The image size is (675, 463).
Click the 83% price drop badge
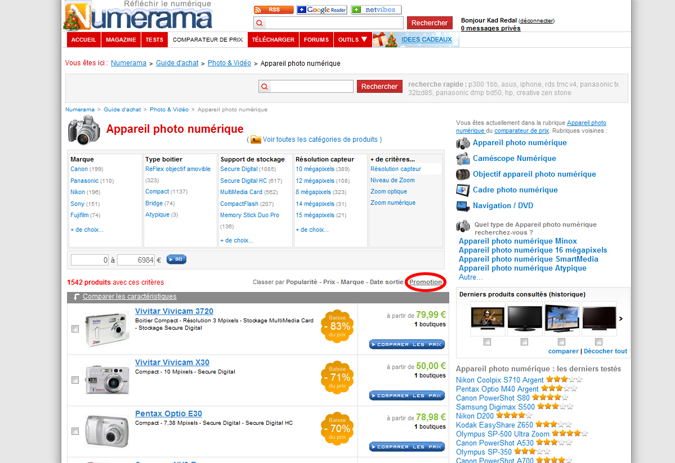click(338, 326)
